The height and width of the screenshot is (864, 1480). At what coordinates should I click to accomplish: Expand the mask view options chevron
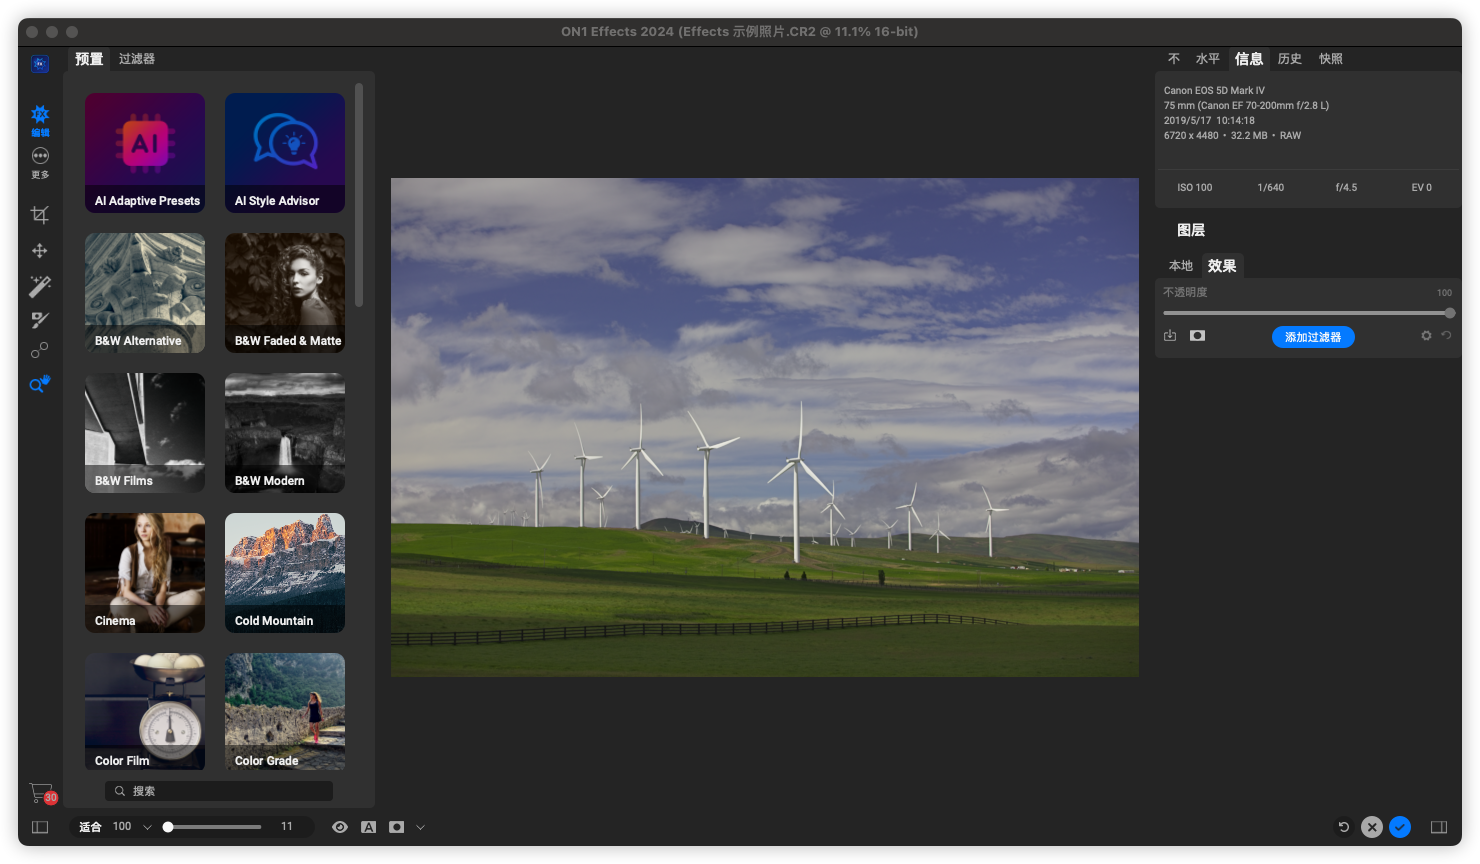tap(420, 827)
